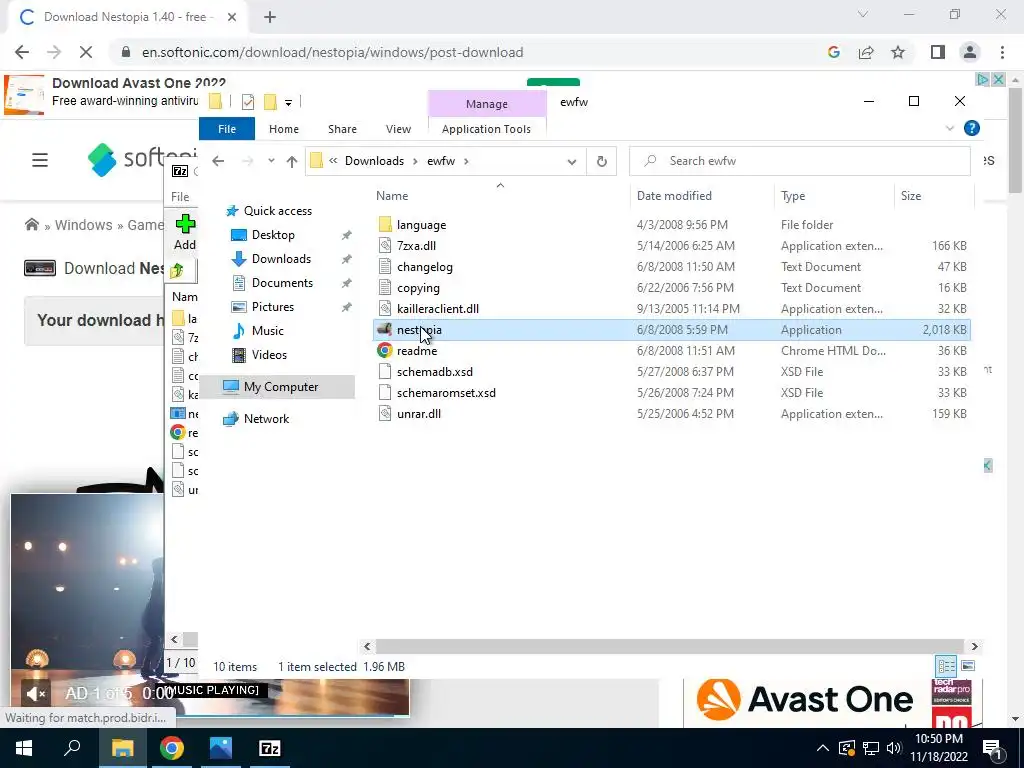Show hidden system tray icons
This screenshot has width=1024, height=768.
click(x=823, y=748)
